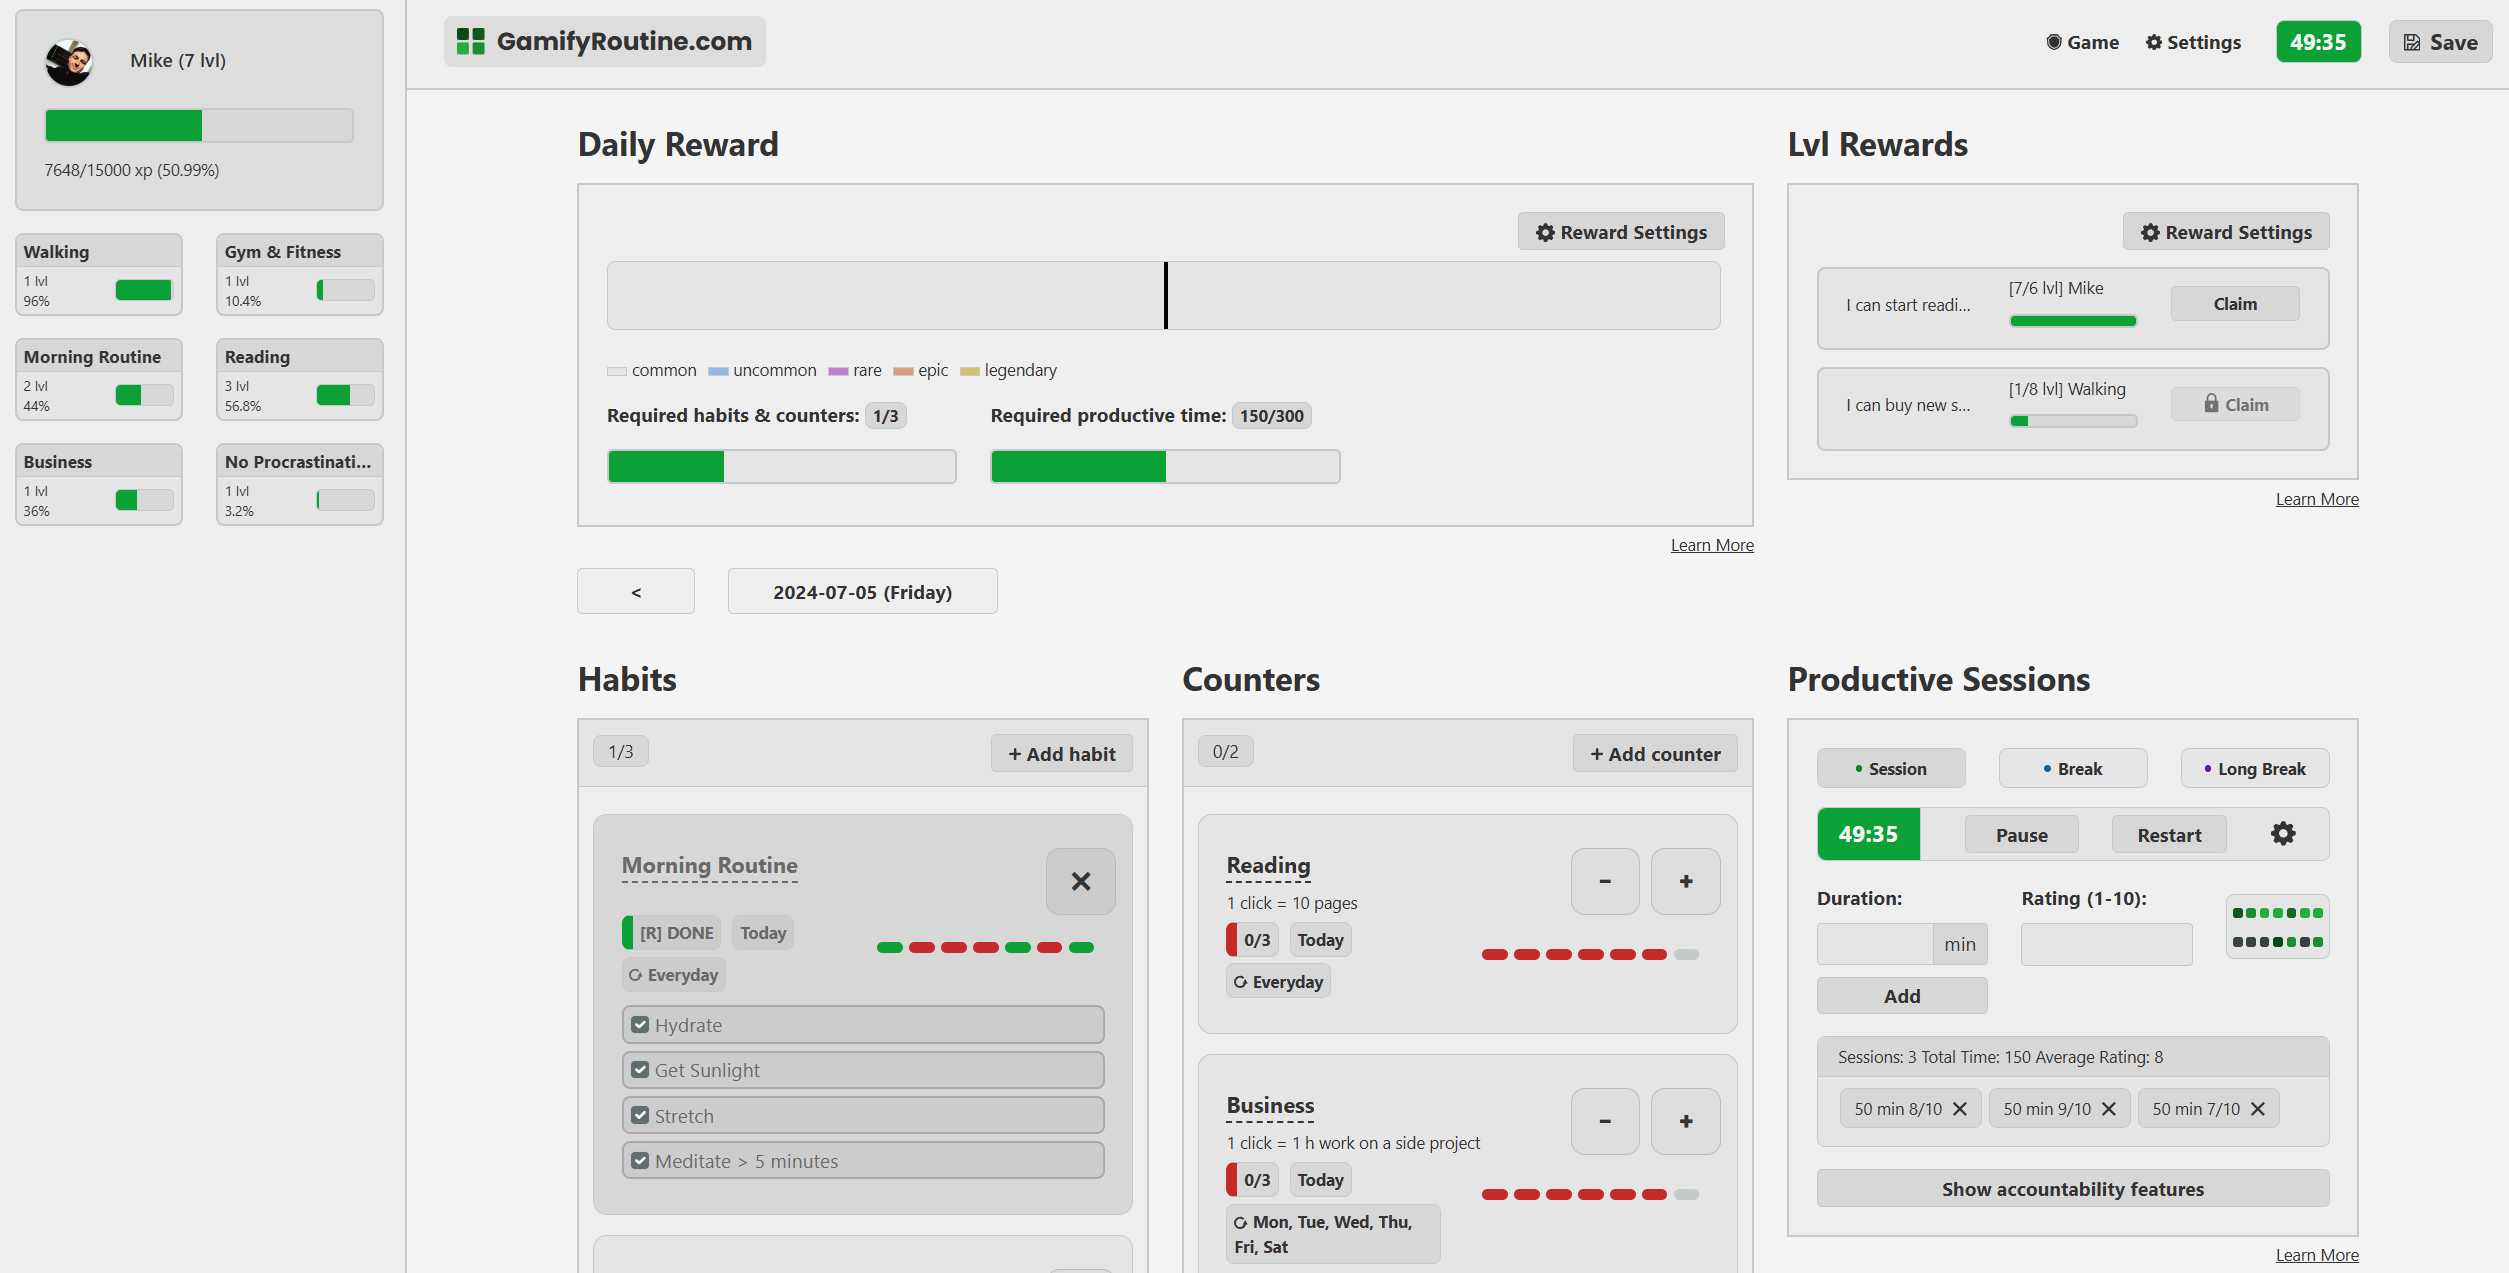Click the Today tag on Reading counter
This screenshot has width=2509, height=1273.
(1320, 940)
